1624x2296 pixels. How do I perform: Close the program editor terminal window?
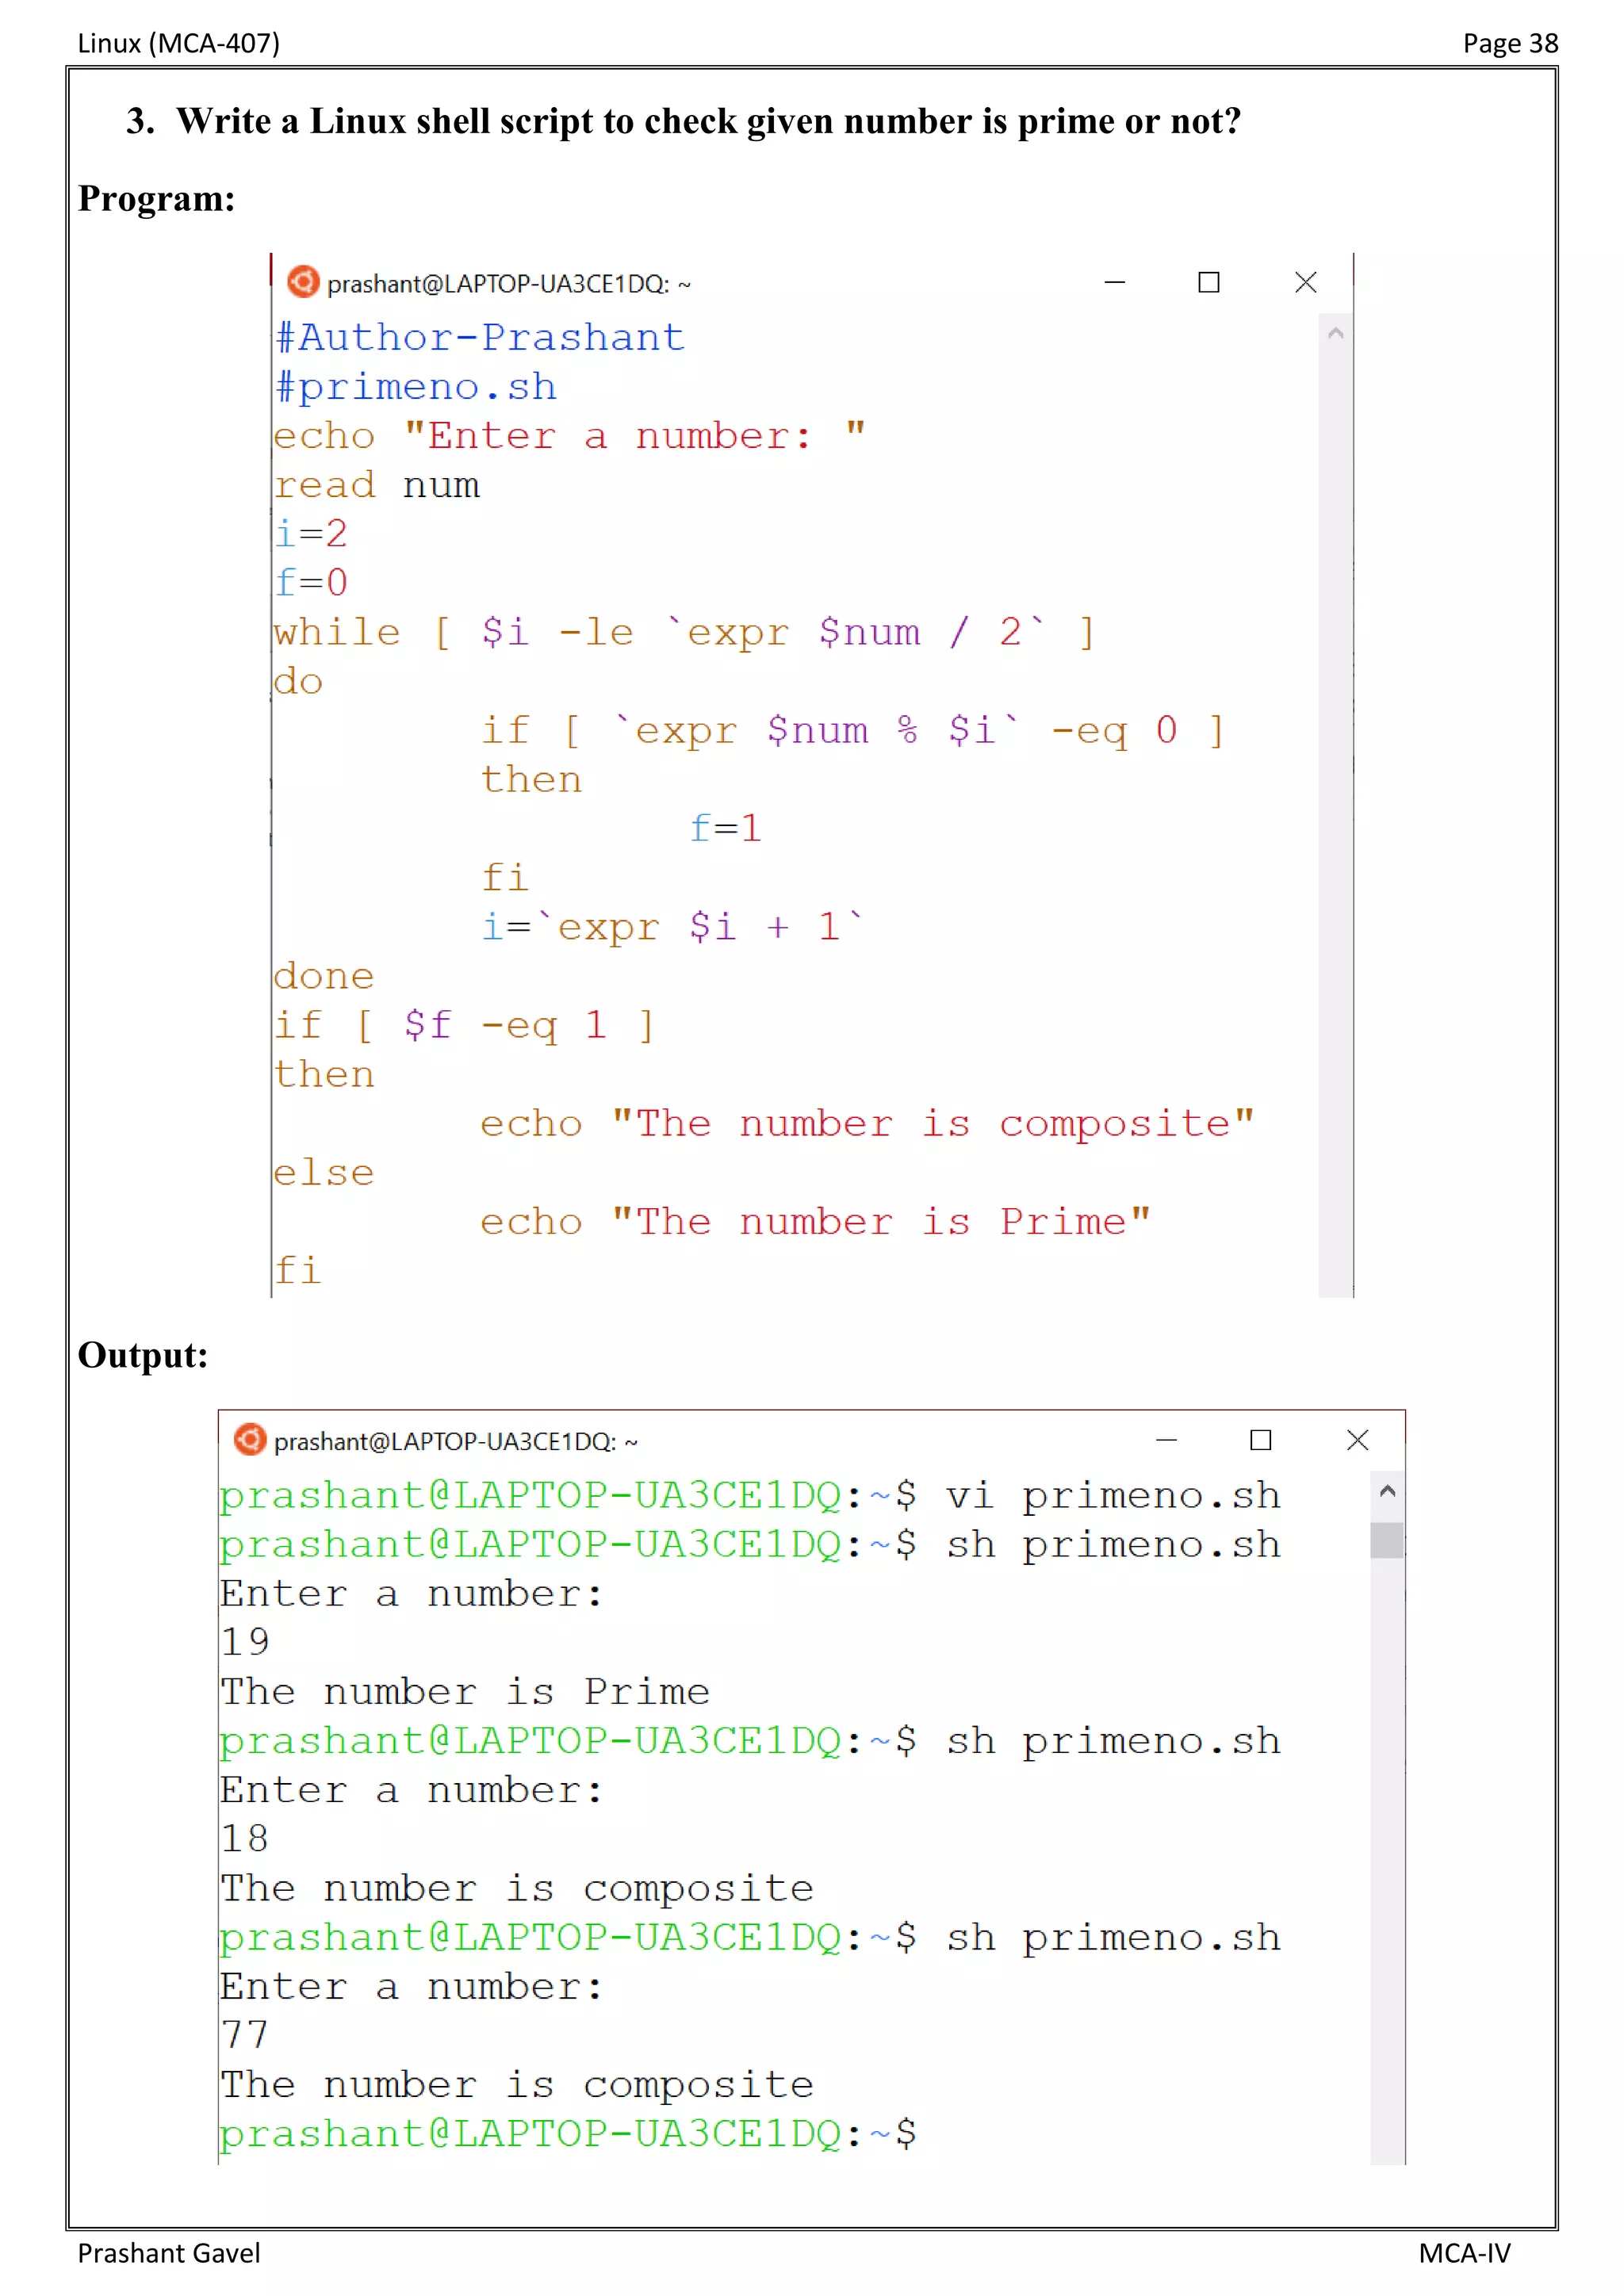pyautogui.click(x=1305, y=283)
